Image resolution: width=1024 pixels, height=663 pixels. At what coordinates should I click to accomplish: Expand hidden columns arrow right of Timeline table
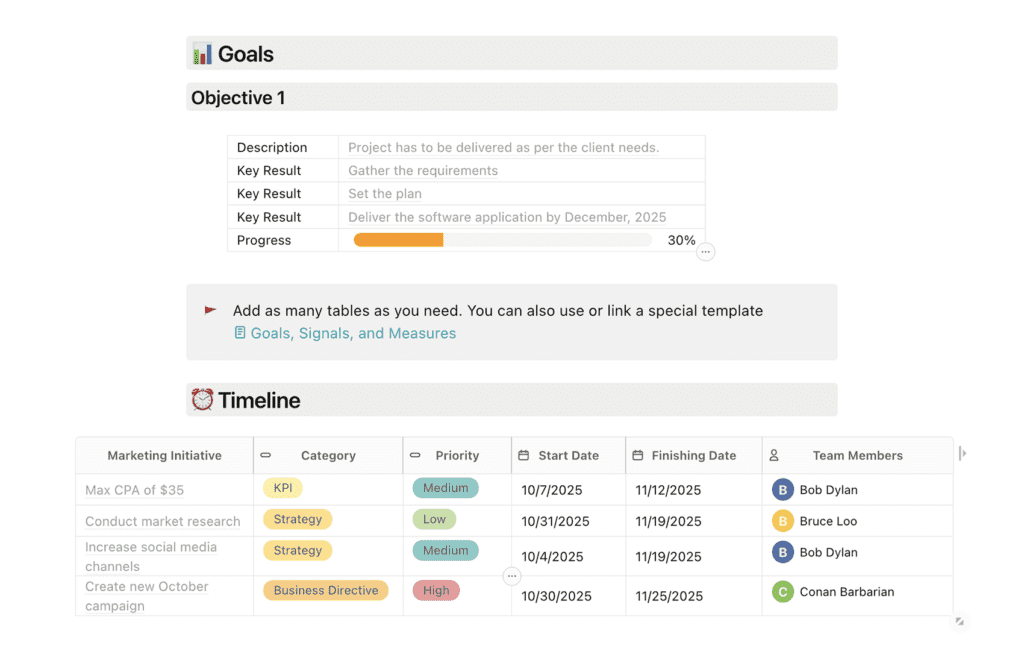(x=962, y=453)
